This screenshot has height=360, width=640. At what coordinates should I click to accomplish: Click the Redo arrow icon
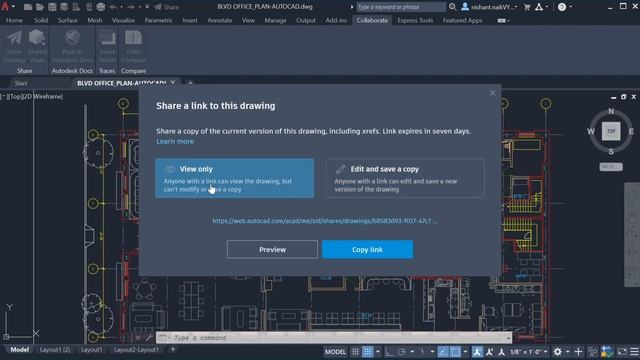(131, 7)
